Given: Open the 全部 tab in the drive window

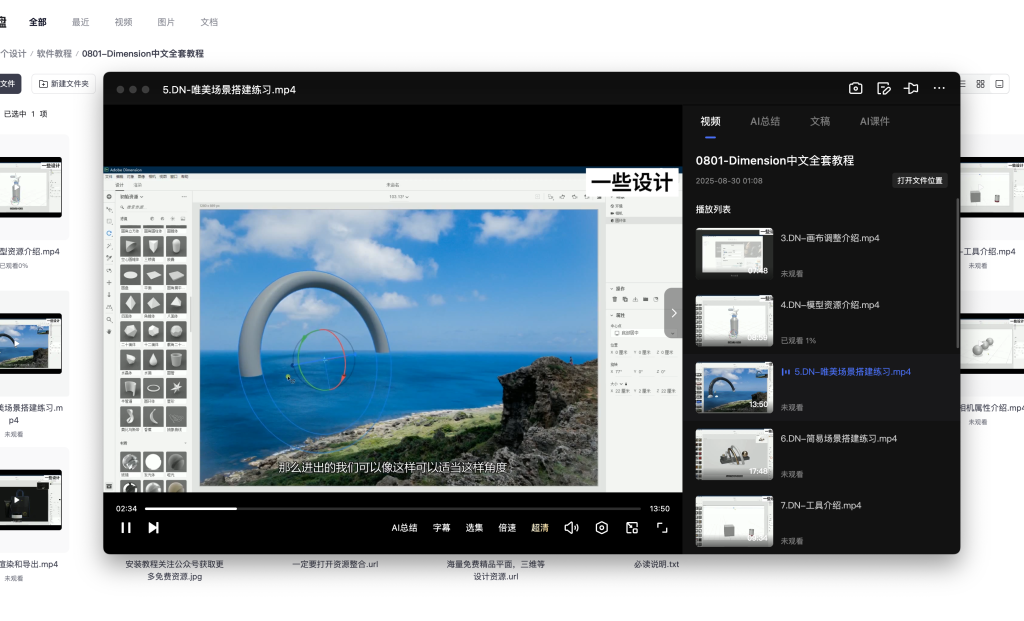Looking at the screenshot, I should point(38,22).
